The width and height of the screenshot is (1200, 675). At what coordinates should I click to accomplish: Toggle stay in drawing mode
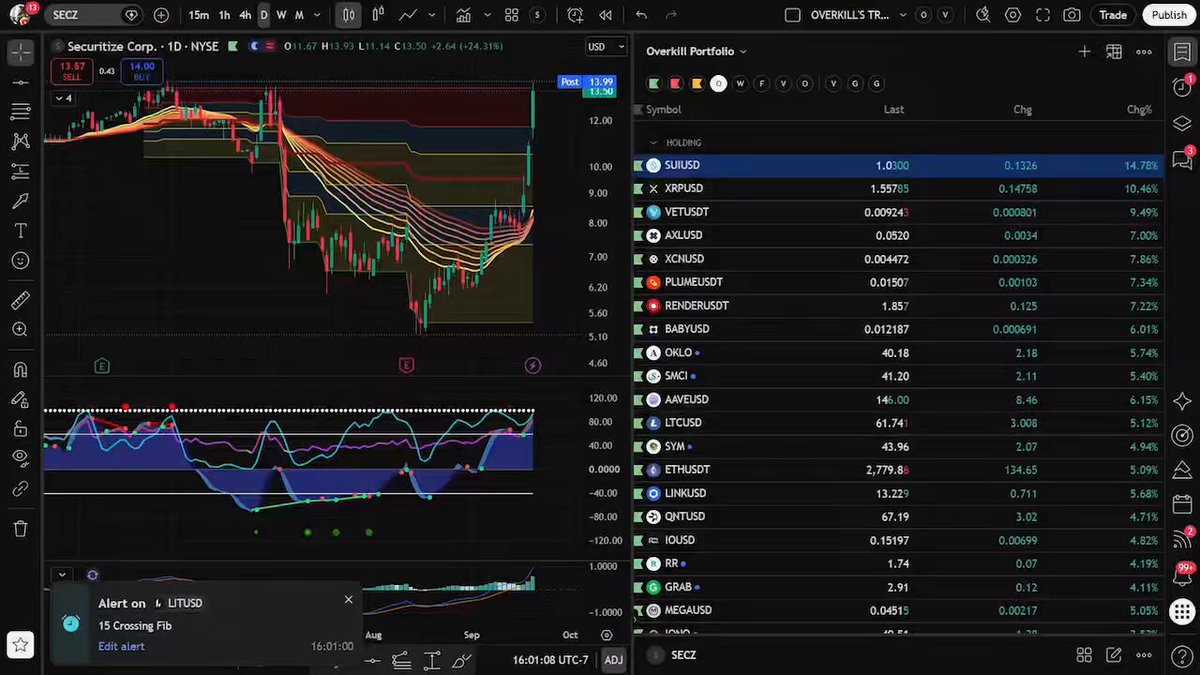[20, 399]
